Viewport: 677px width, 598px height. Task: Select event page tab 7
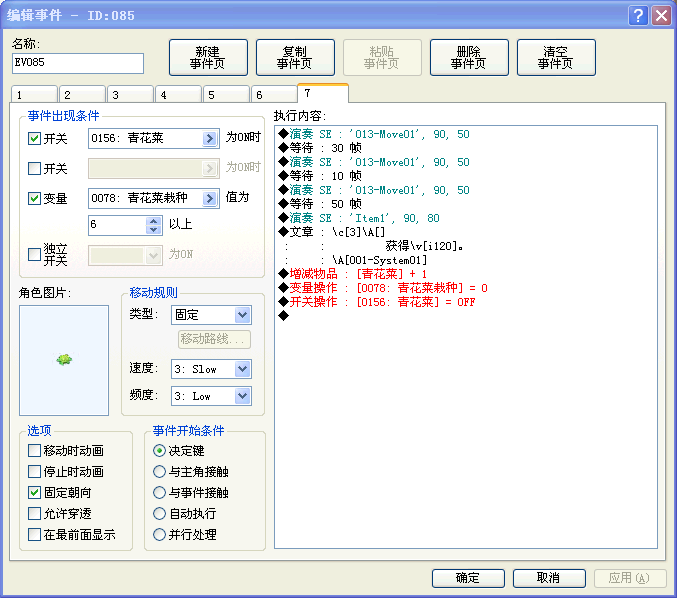323,93
